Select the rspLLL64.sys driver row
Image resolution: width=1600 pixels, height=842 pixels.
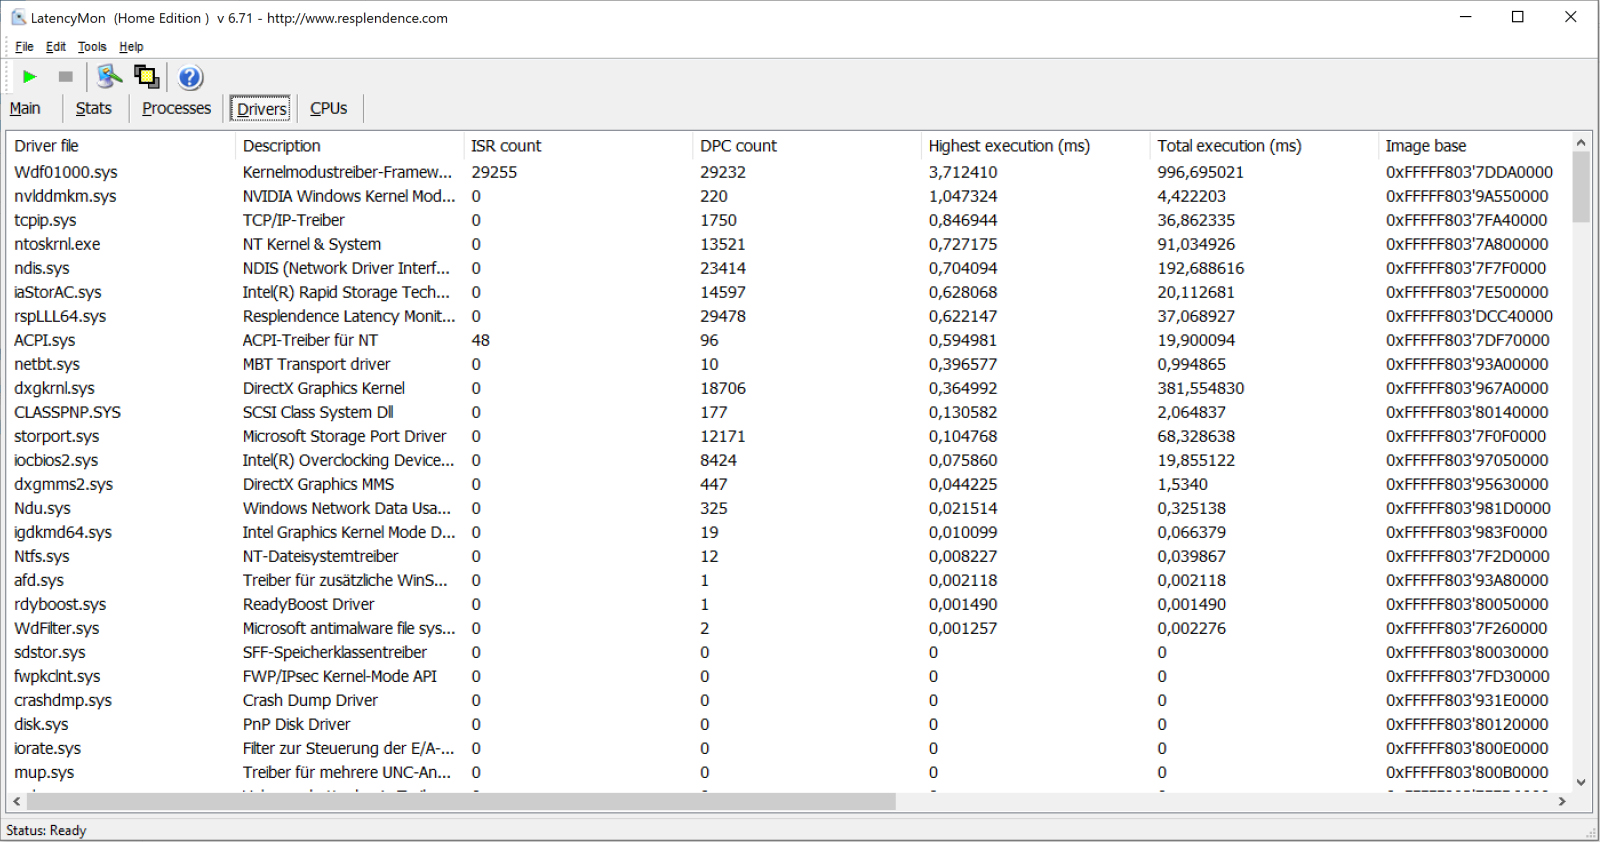click(x=788, y=316)
